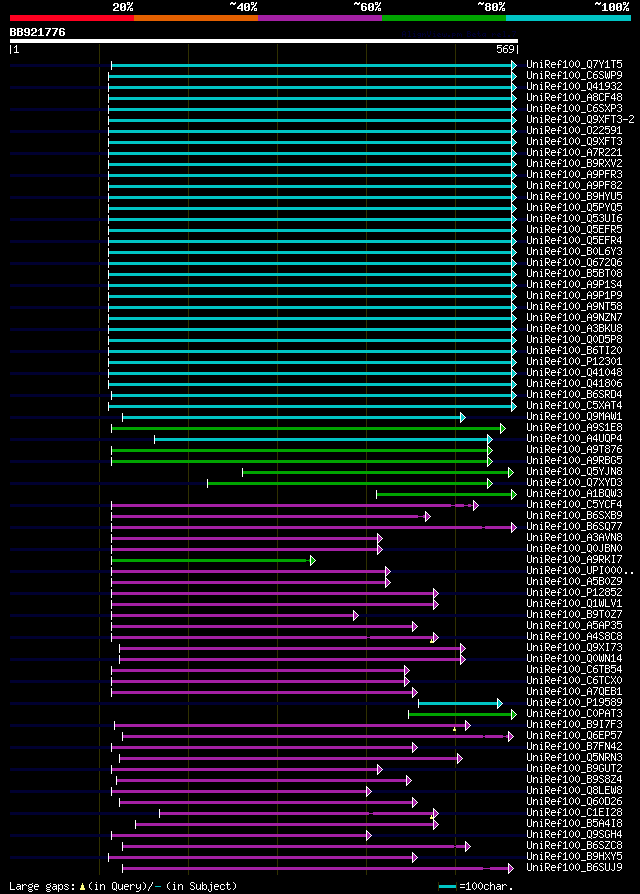Open hit UniRef100_UPI000..
The image size is (640, 894).
(x=580, y=571)
